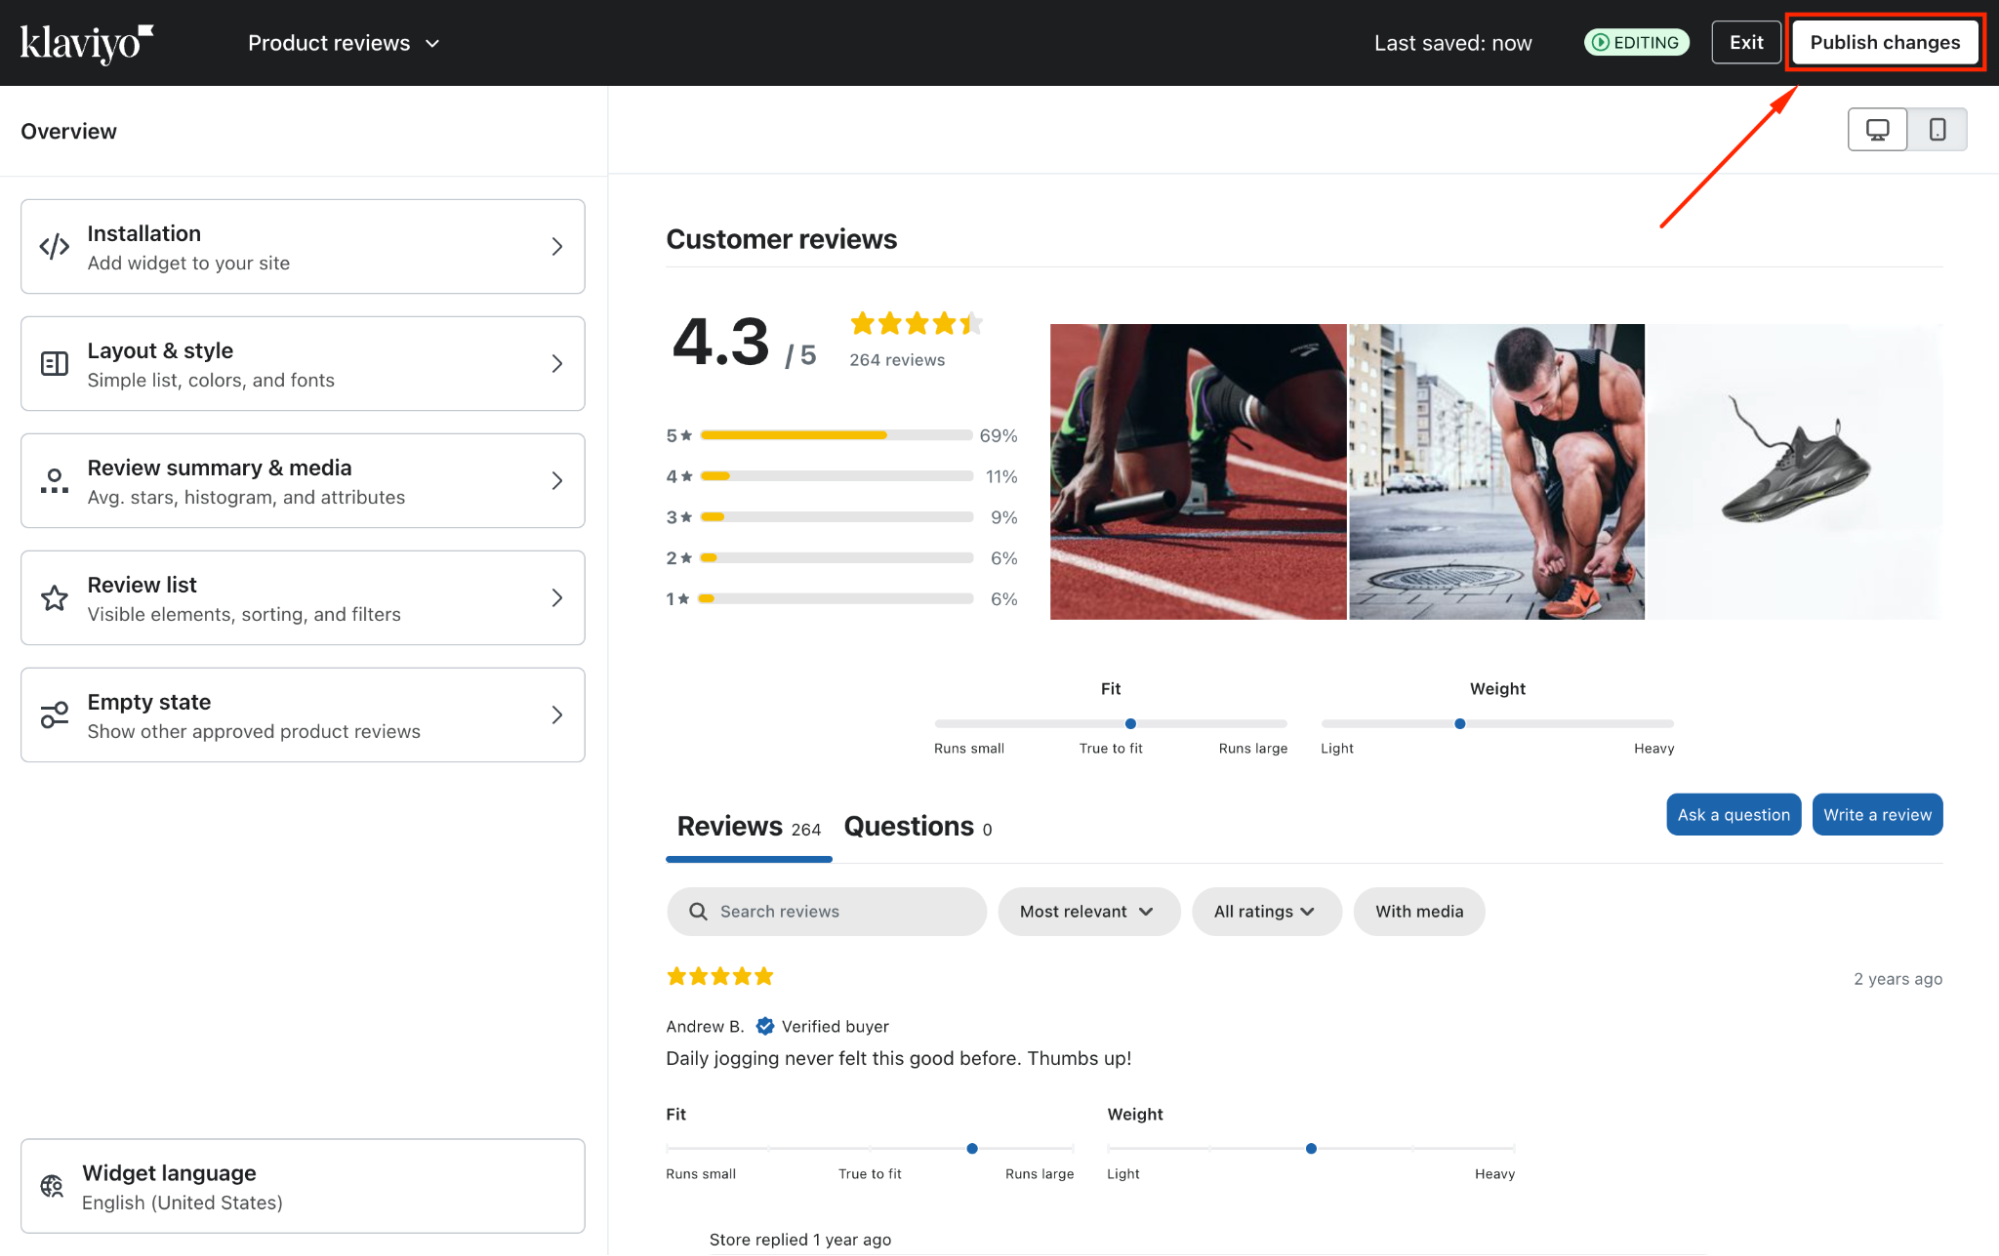Screen dimensions: 1999x1256
Task: Click Publish changes button
Action: (1884, 43)
